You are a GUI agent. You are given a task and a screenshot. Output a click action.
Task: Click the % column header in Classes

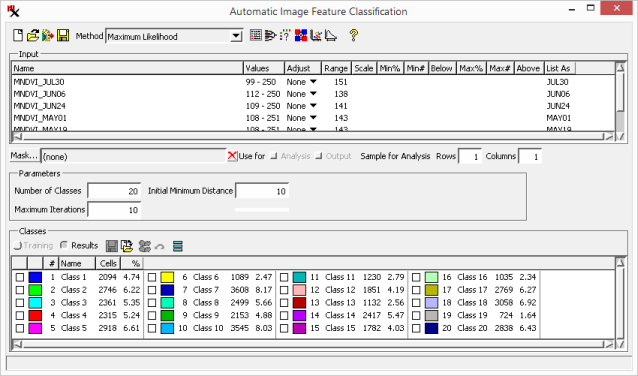click(x=131, y=264)
